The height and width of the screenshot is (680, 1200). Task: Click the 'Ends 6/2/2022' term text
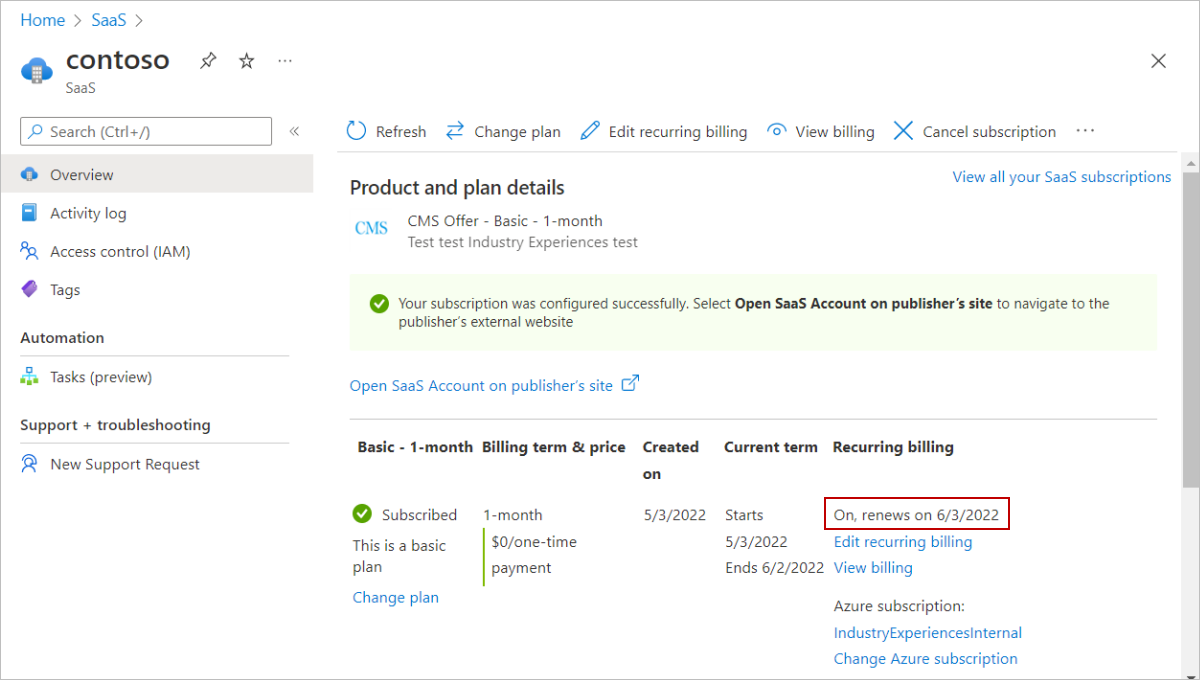[774, 568]
